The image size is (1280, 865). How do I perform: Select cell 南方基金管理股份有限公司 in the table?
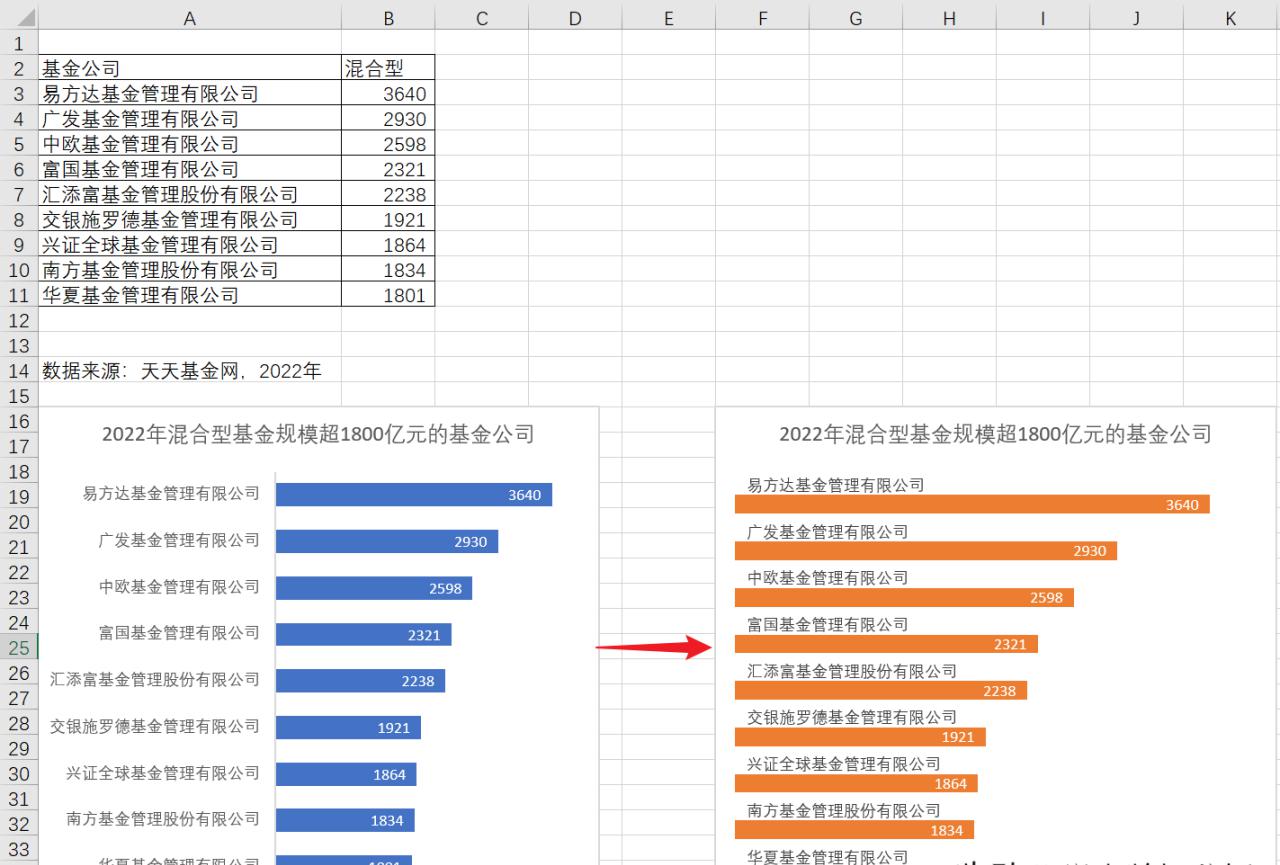tap(190, 270)
